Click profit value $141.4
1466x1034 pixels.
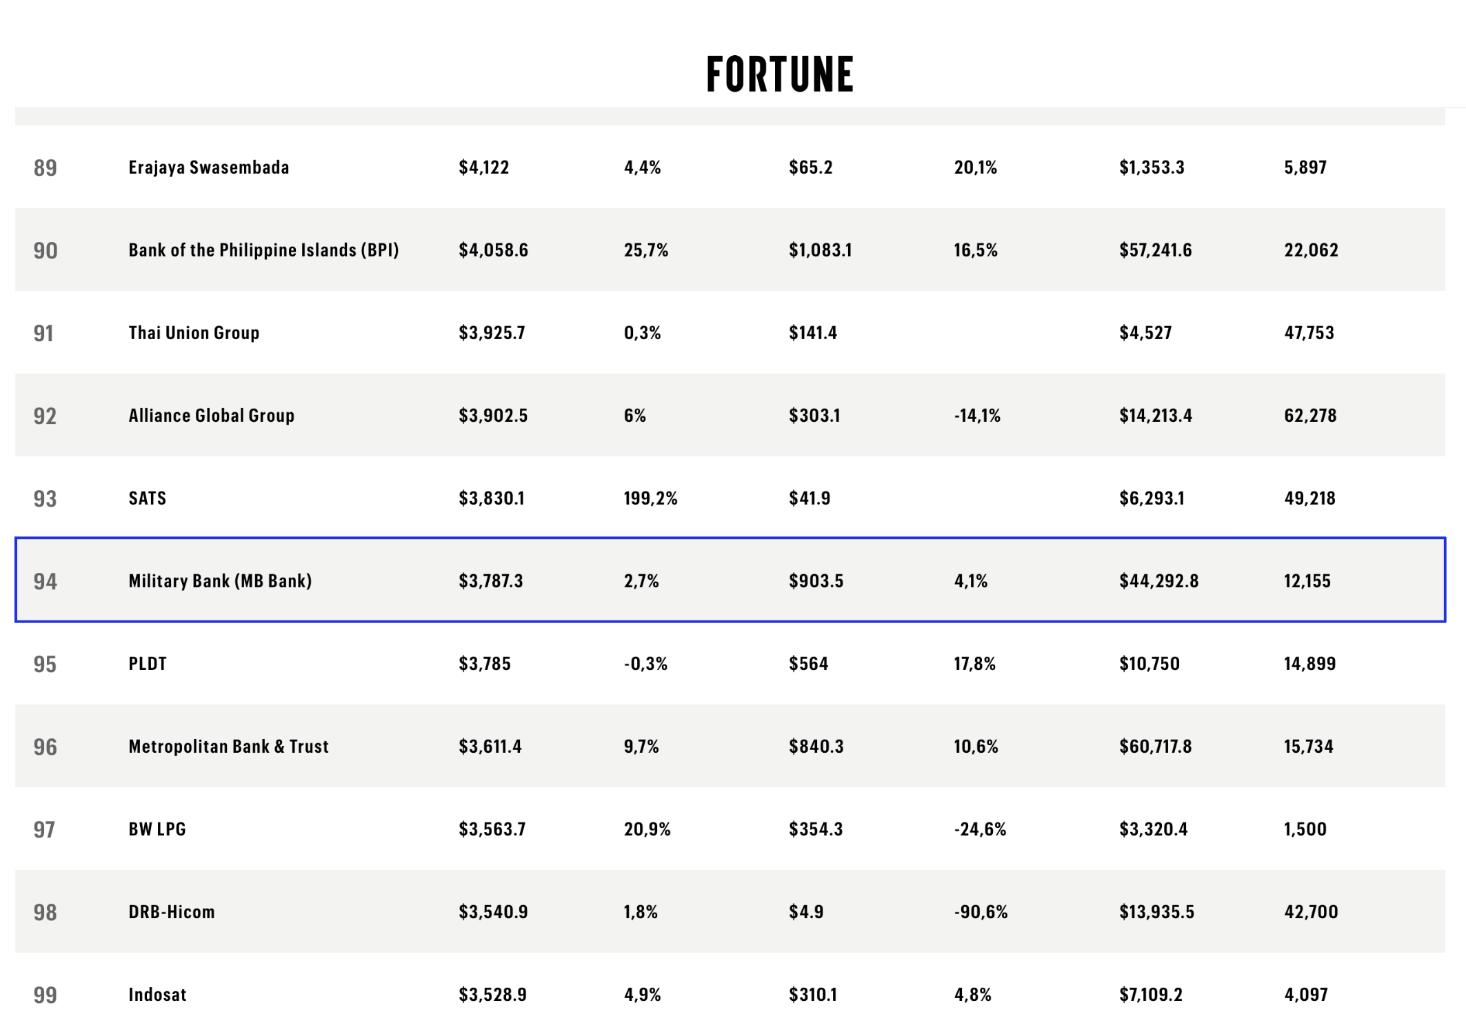[x=813, y=333]
